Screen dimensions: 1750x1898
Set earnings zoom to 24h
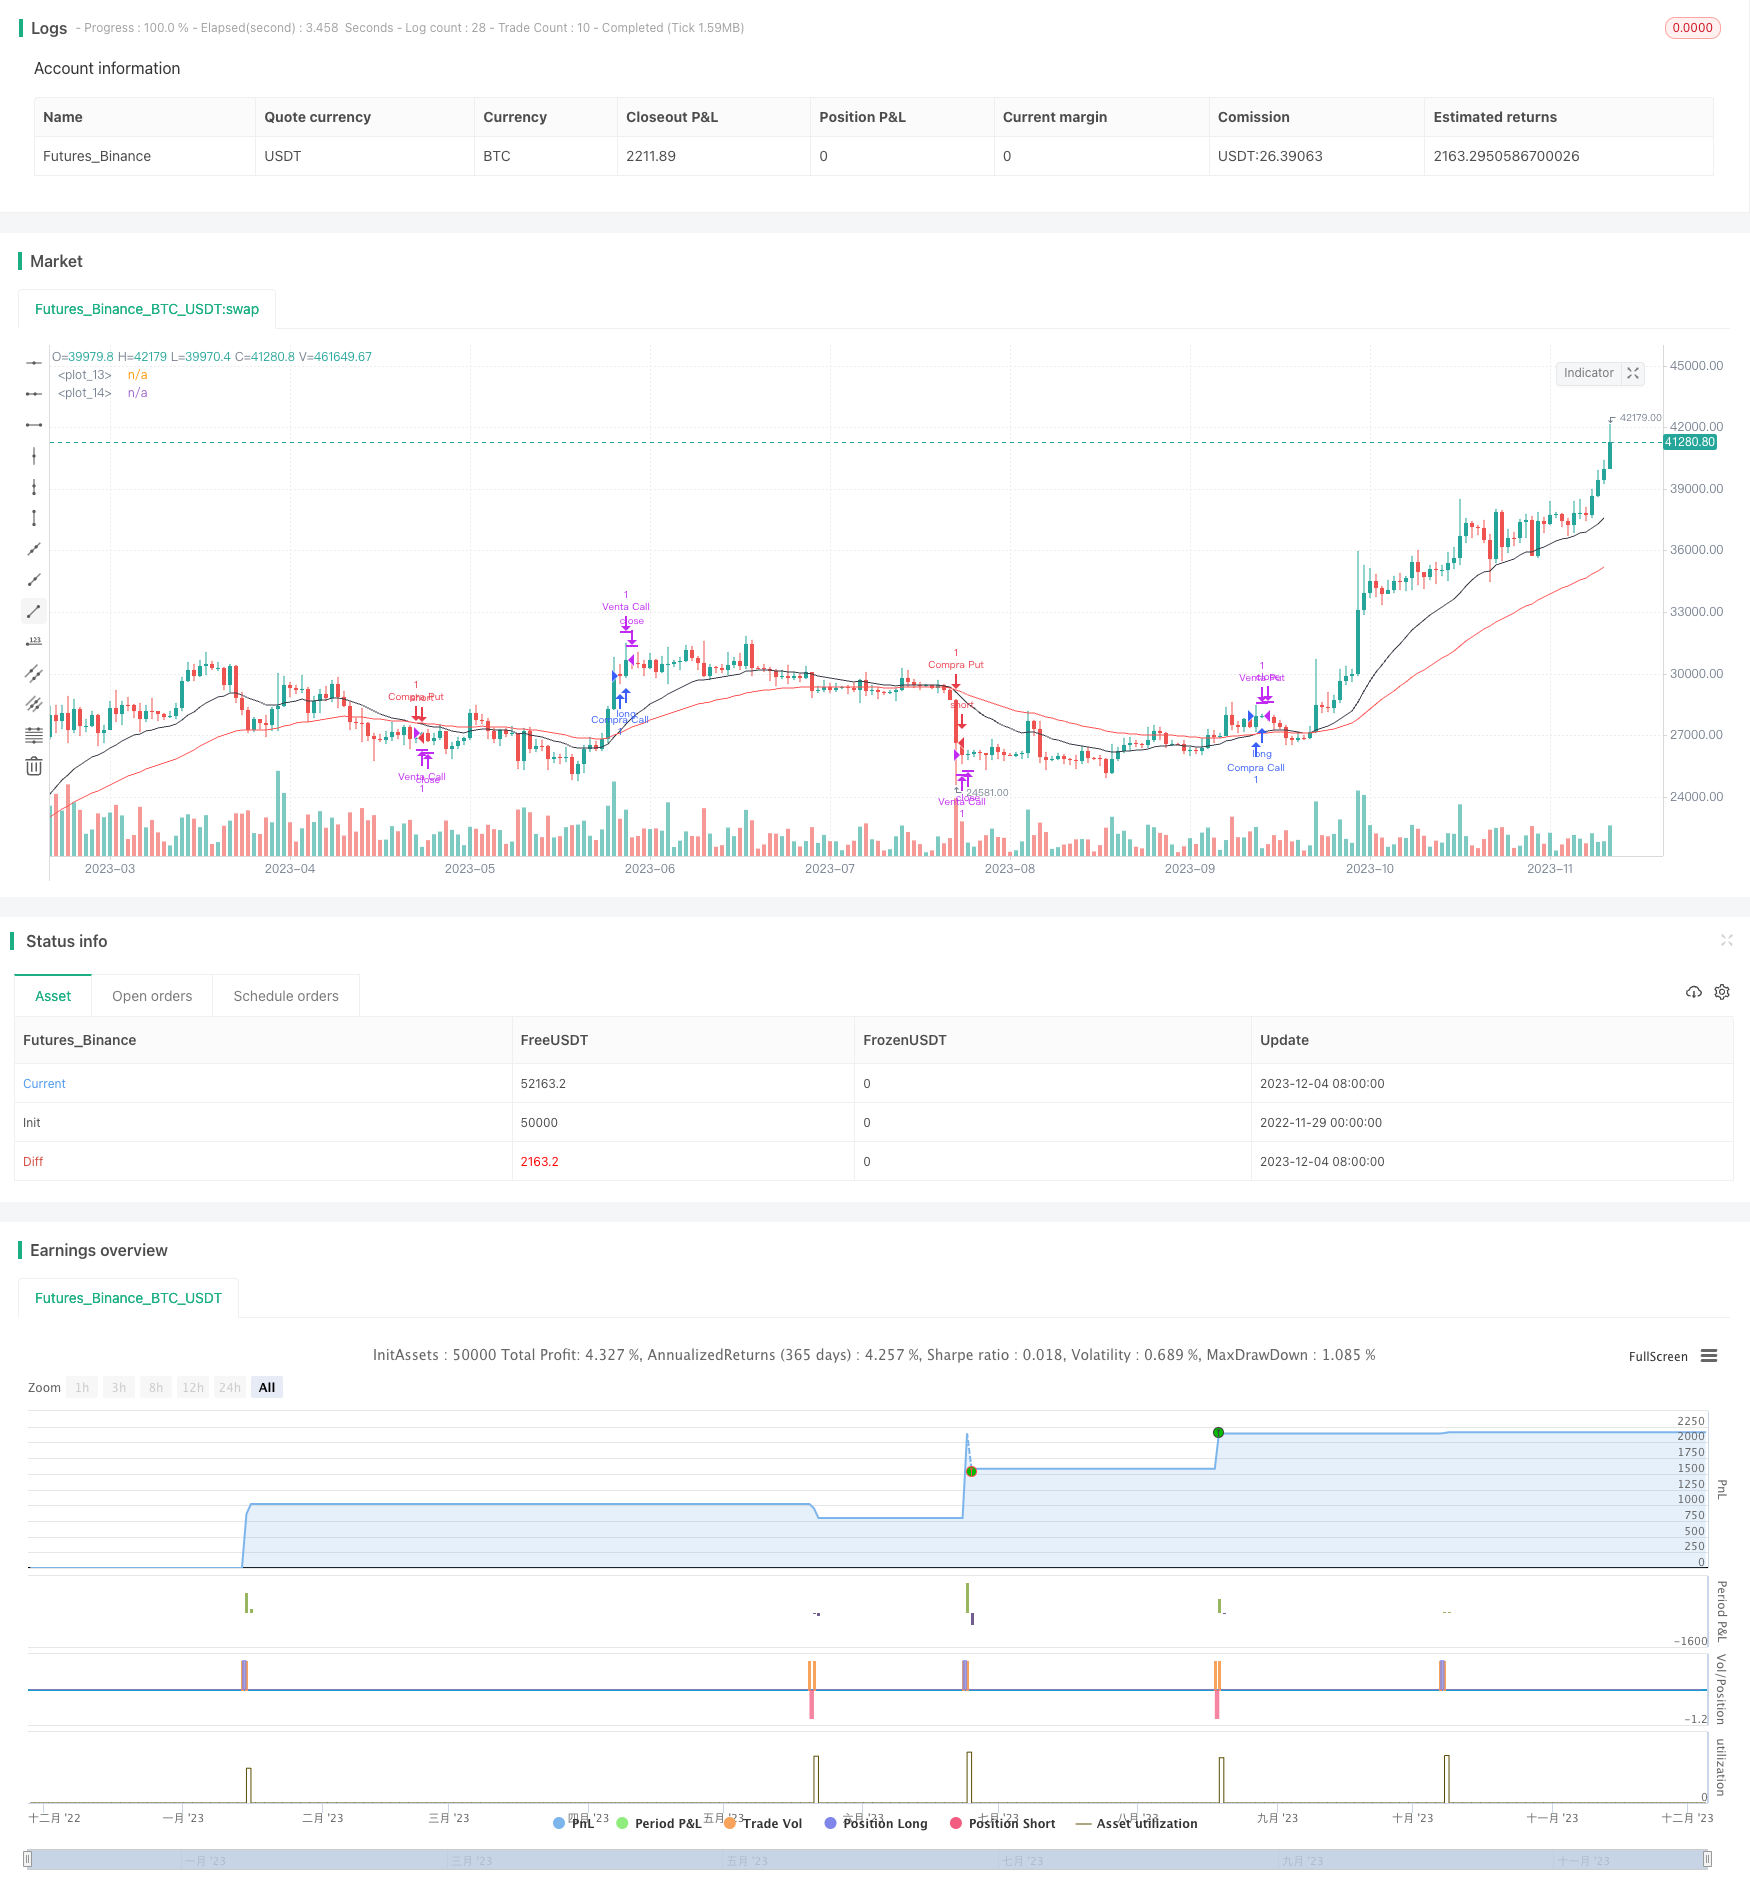point(230,1387)
